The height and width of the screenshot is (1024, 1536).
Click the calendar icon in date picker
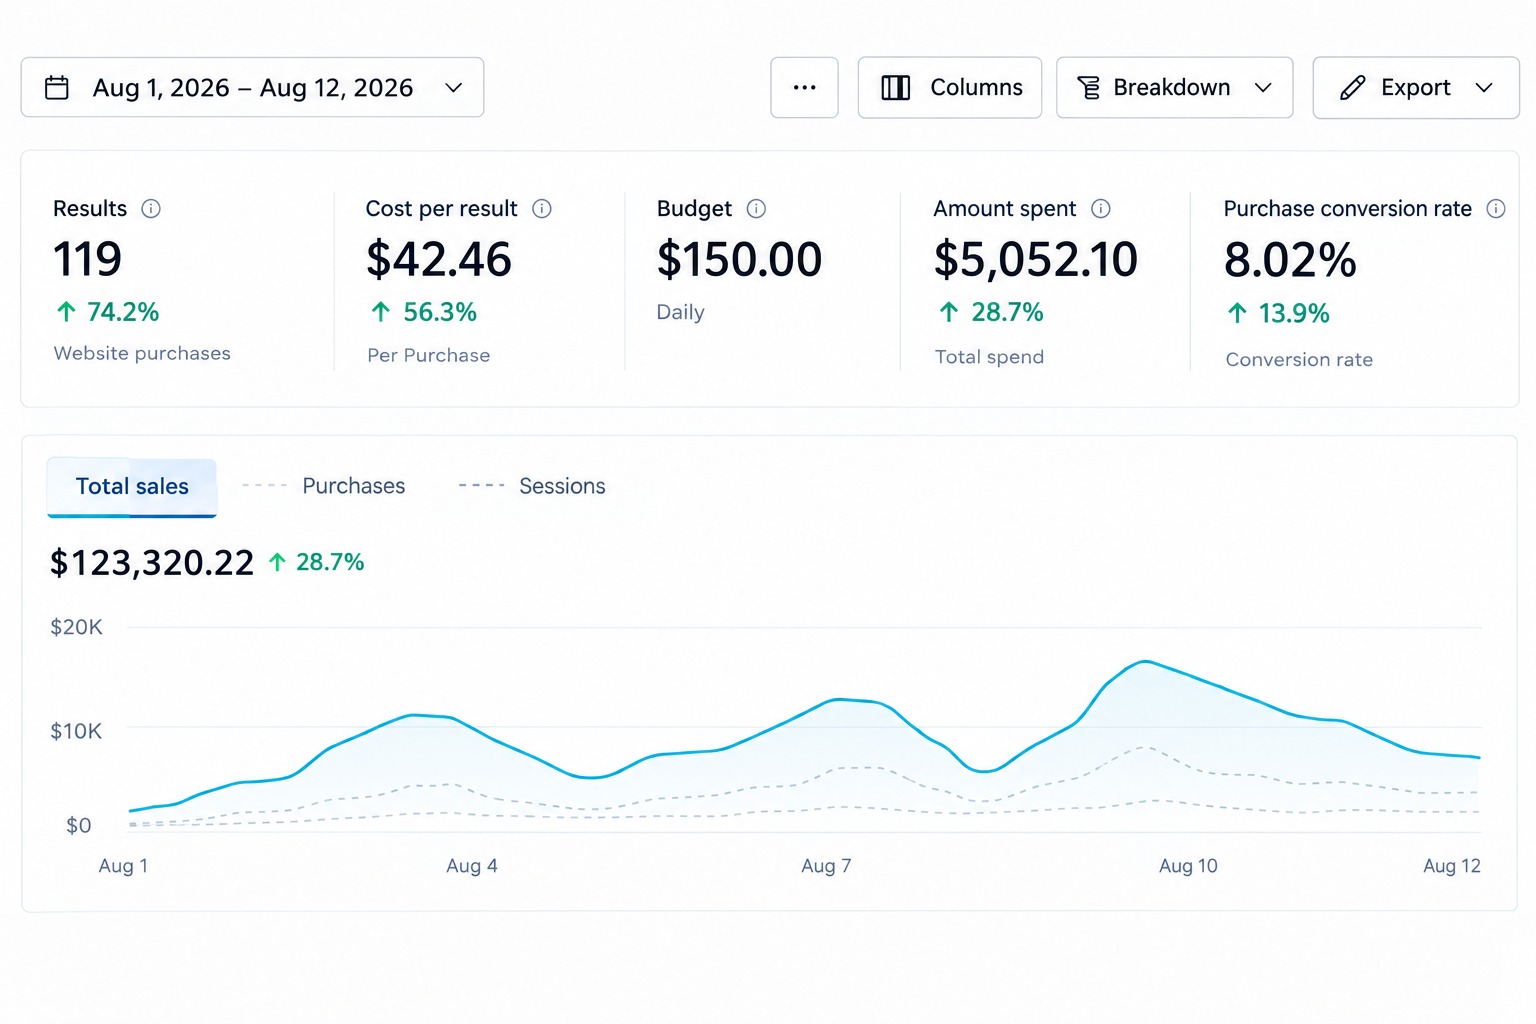57,88
